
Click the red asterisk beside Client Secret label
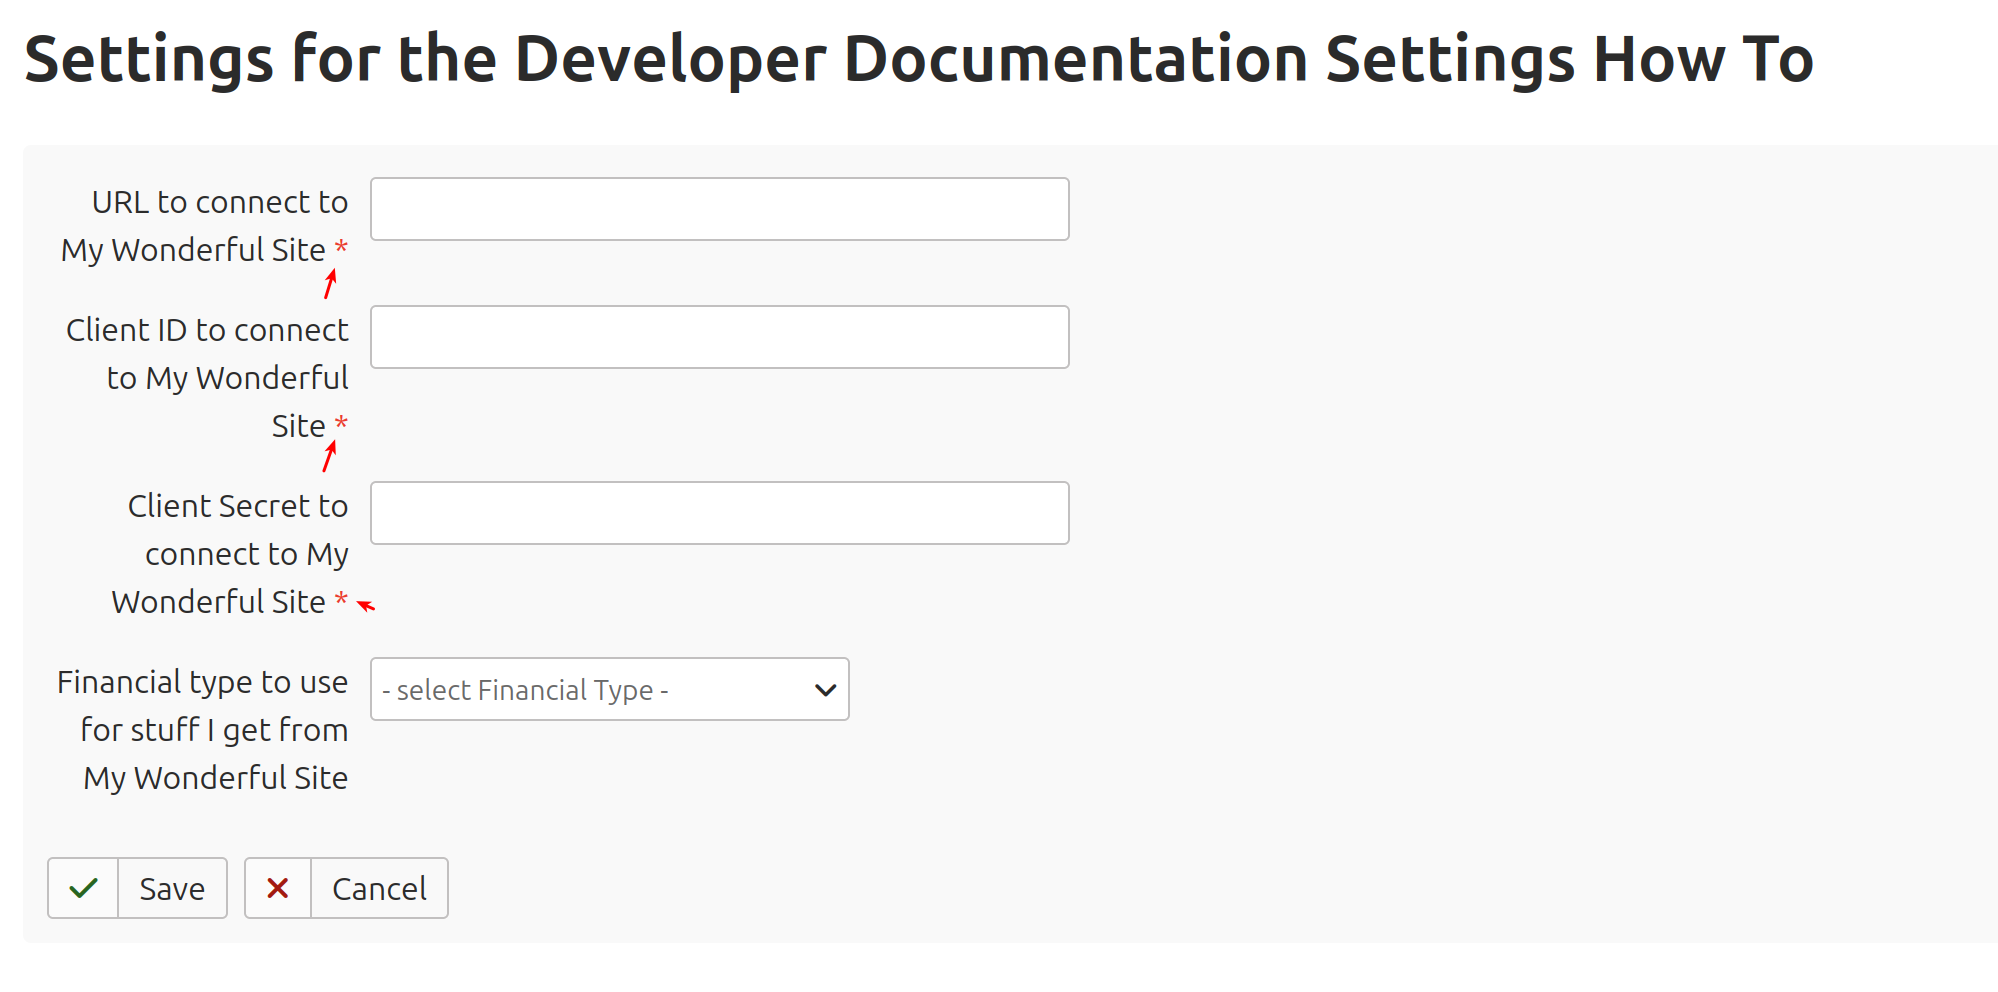(x=341, y=599)
